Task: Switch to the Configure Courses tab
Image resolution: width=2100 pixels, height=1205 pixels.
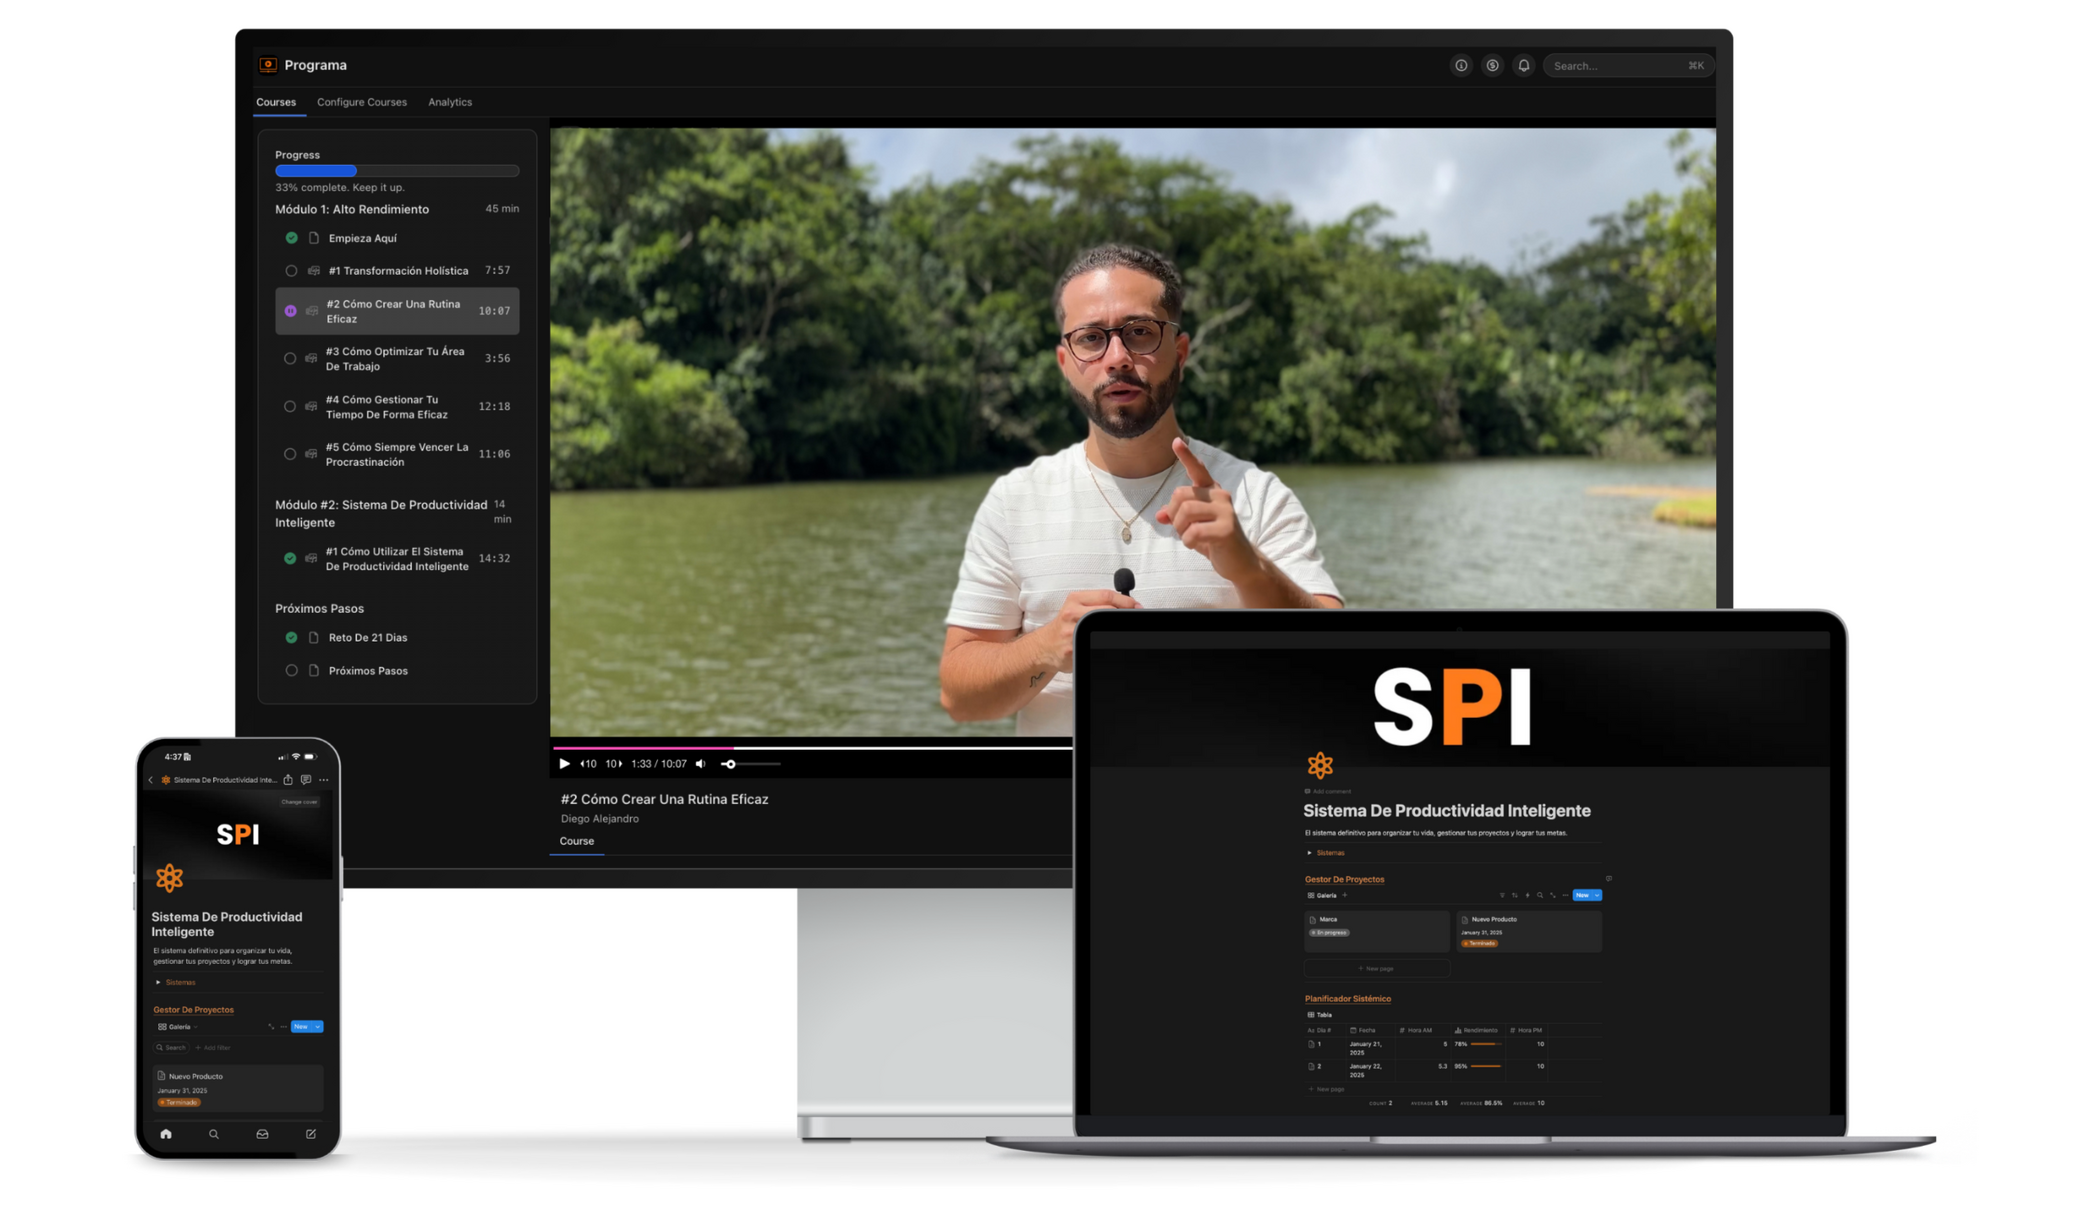Action: click(361, 102)
